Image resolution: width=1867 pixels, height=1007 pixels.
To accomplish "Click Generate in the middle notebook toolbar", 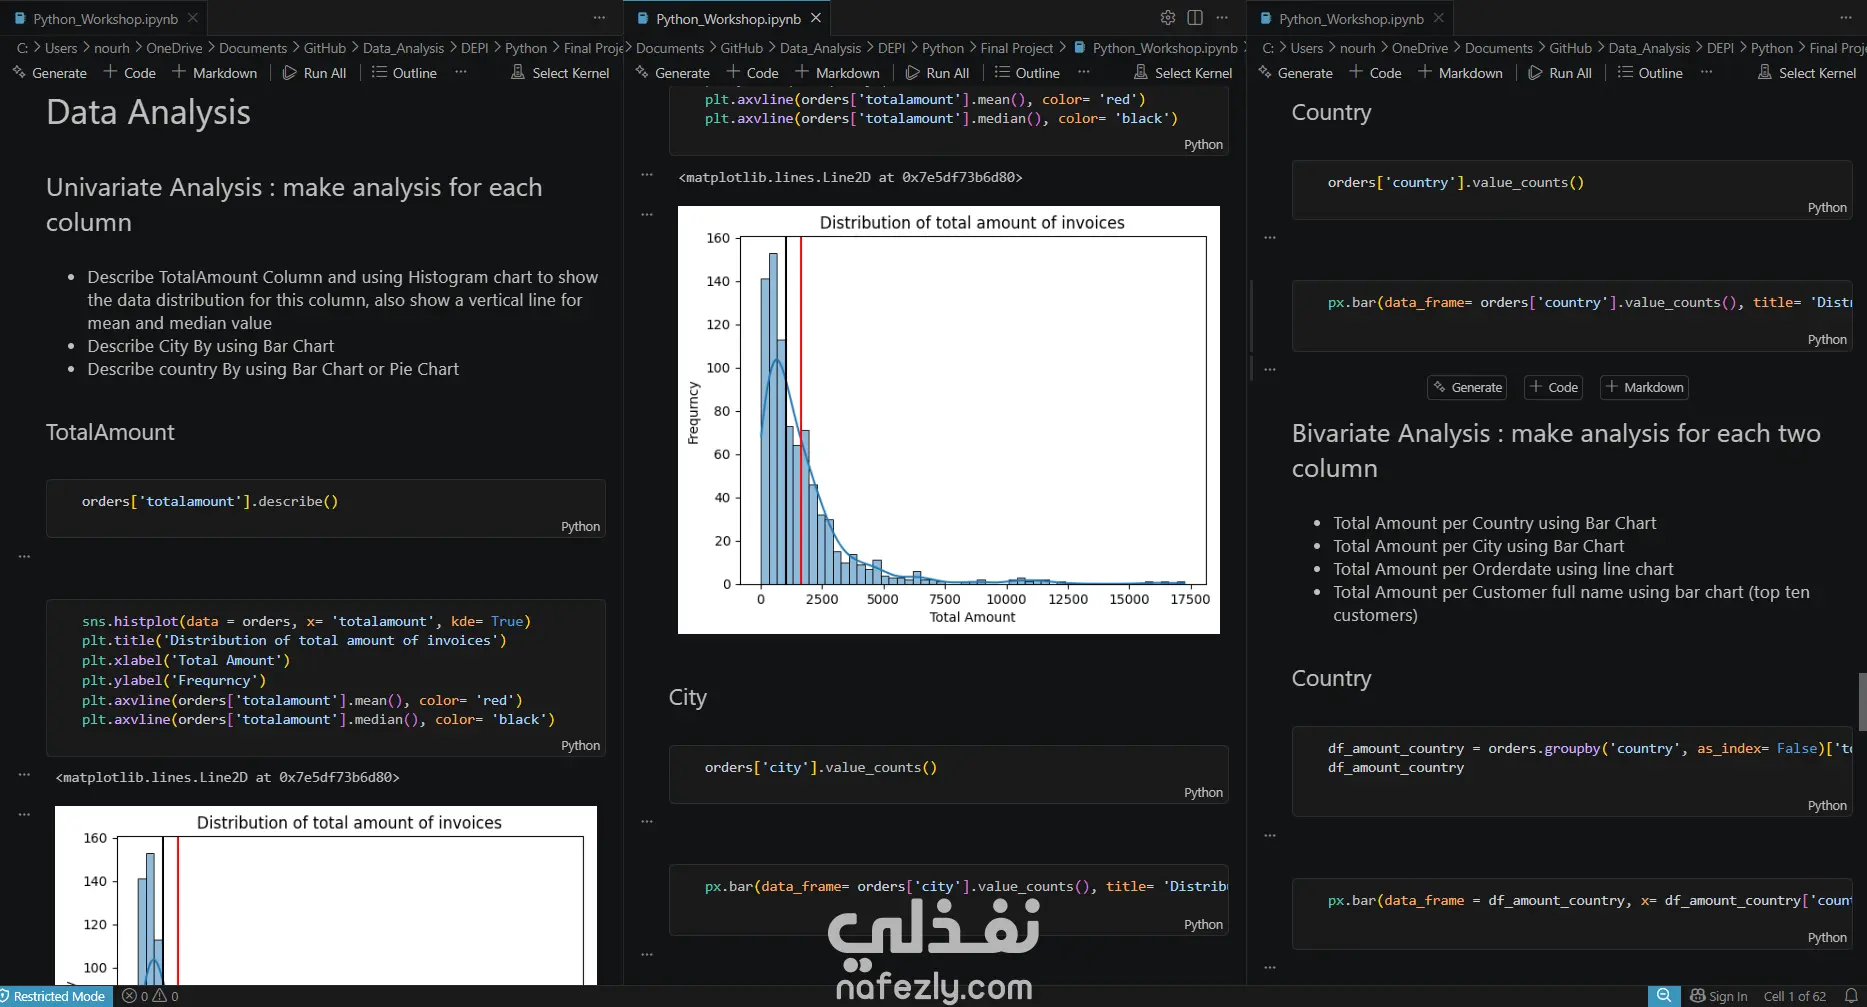I will point(673,73).
